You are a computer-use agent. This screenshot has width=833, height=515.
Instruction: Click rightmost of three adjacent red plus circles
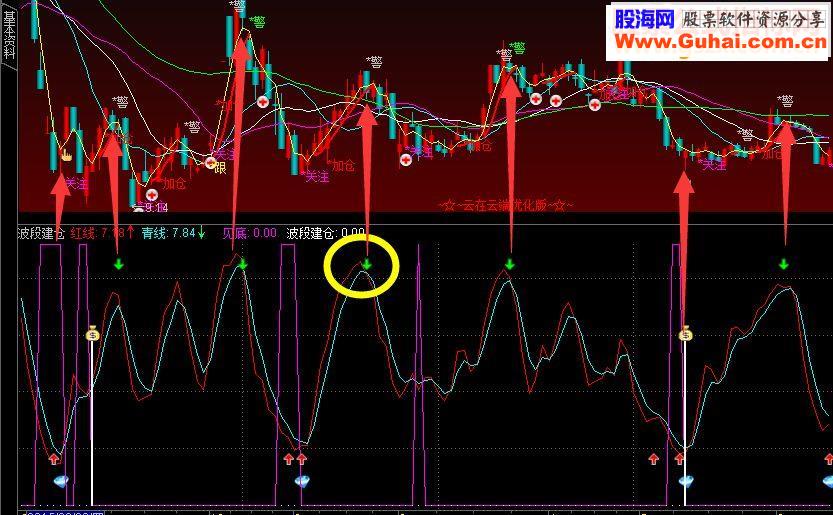pos(595,105)
